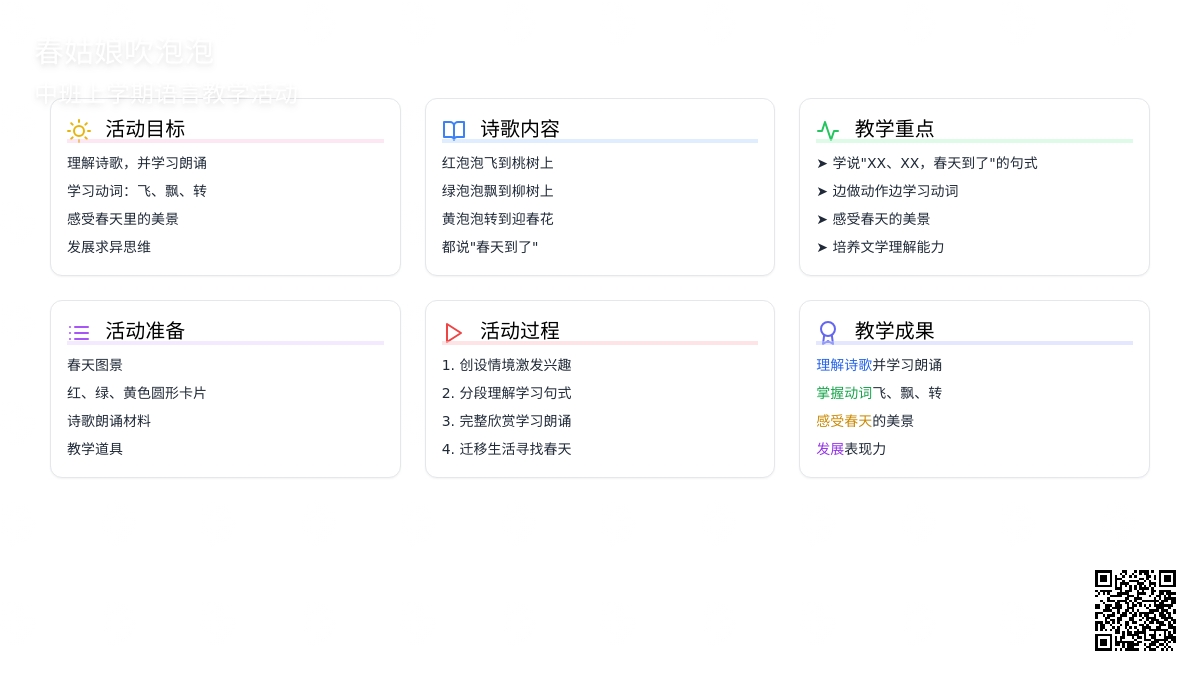Click the item 诗歌朗诵材料
Viewport: 1200px width, 675px height.
click(109, 421)
